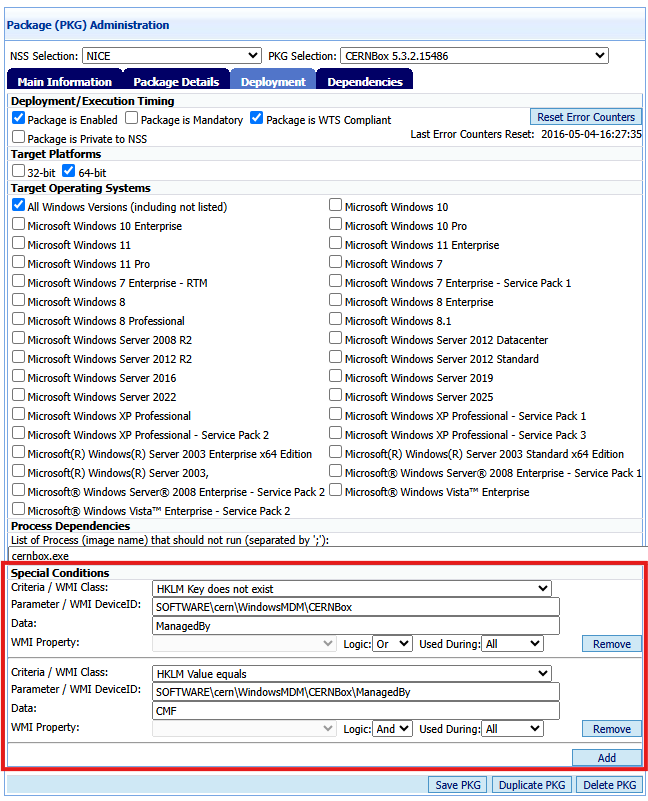Change the Logic dropdown set to Or
This screenshot has width=648, height=801.
(x=391, y=644)
